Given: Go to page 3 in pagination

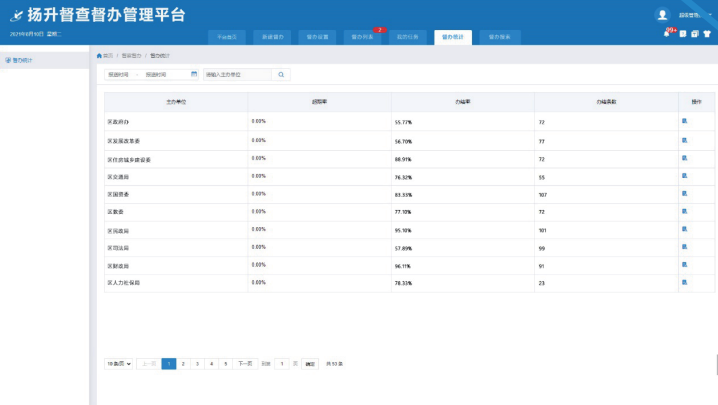Looking at the screenshot, I should 197,364.
